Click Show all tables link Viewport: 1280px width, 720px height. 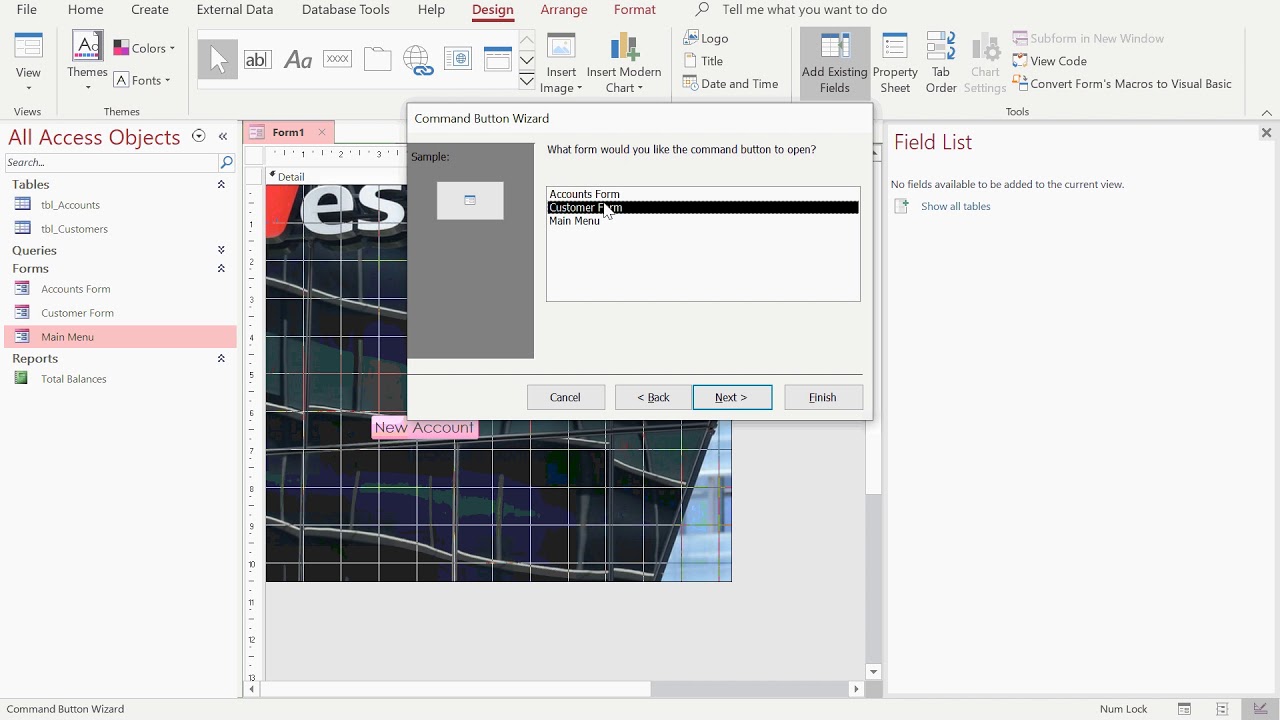tap(955, 206)
